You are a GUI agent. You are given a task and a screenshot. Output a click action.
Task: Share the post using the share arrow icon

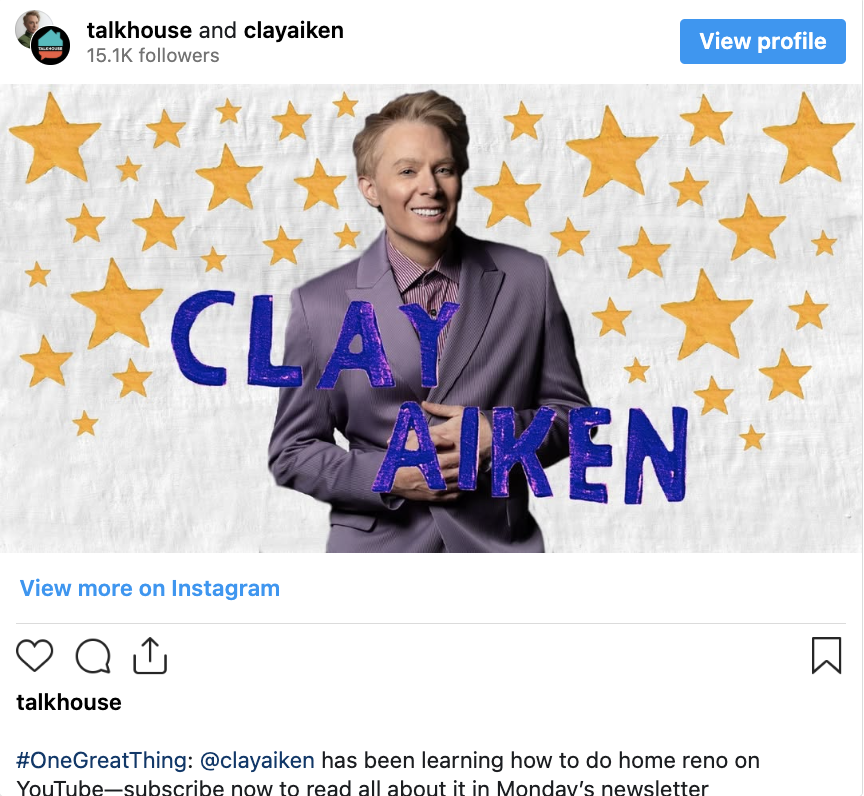tap(150, 655)
